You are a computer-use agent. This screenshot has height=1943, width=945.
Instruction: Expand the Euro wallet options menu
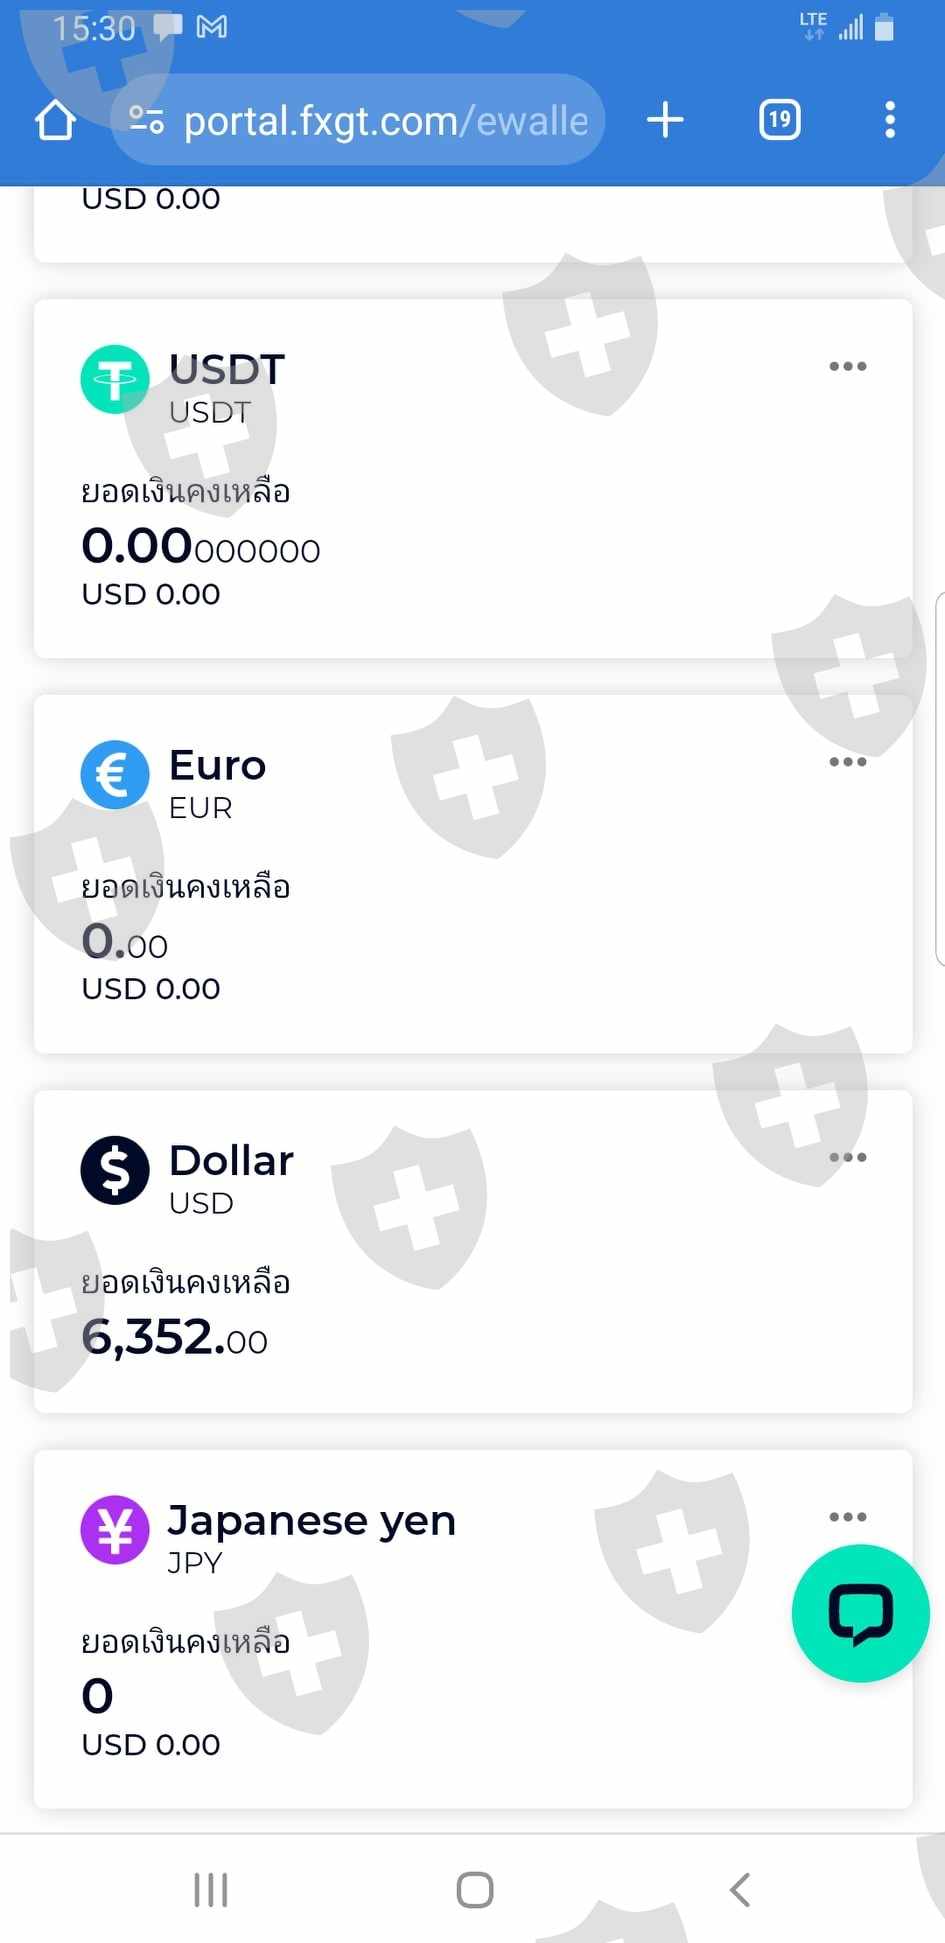[847, 762]
